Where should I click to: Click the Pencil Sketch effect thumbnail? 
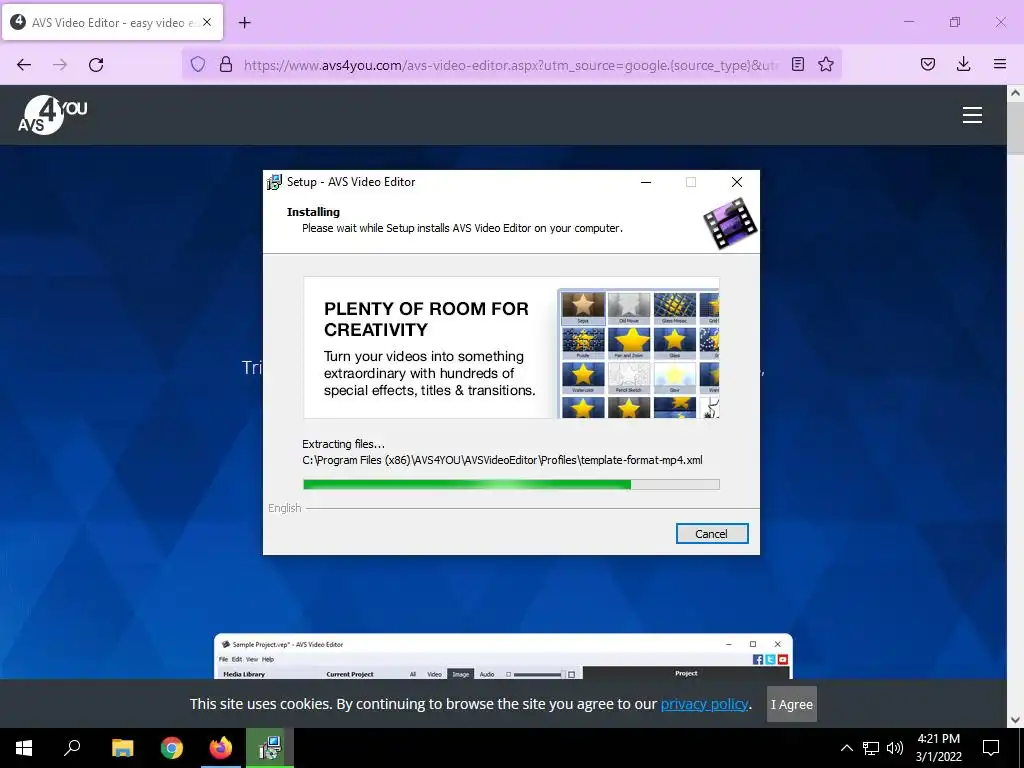(x=629, y=377)
